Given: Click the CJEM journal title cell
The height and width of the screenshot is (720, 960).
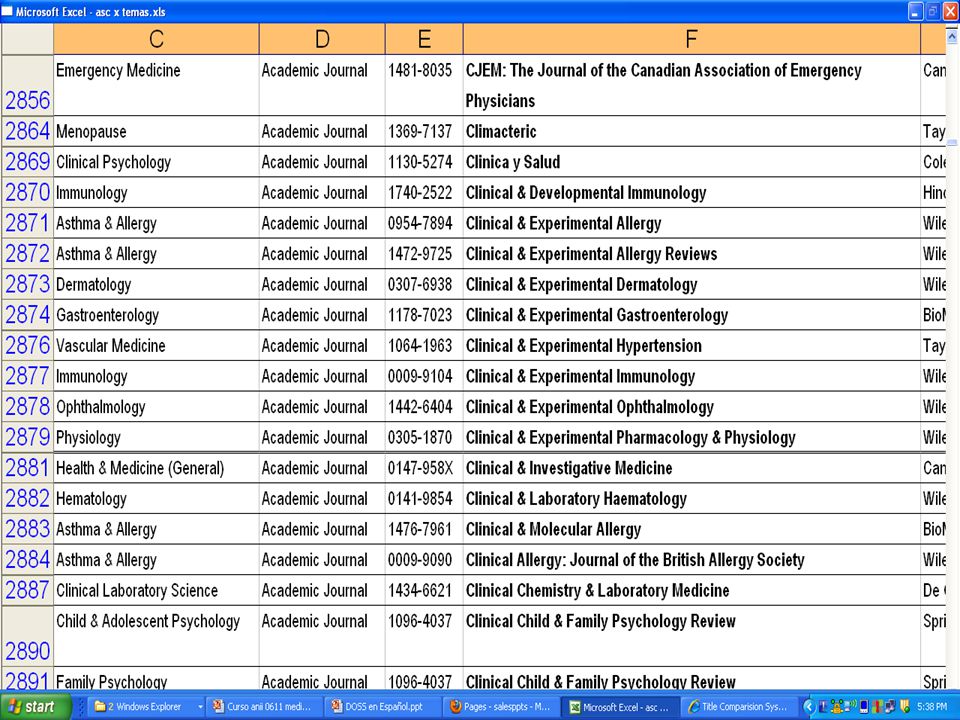Looking at the screenshot, I should pyautogui.click(x=692, y=85).
